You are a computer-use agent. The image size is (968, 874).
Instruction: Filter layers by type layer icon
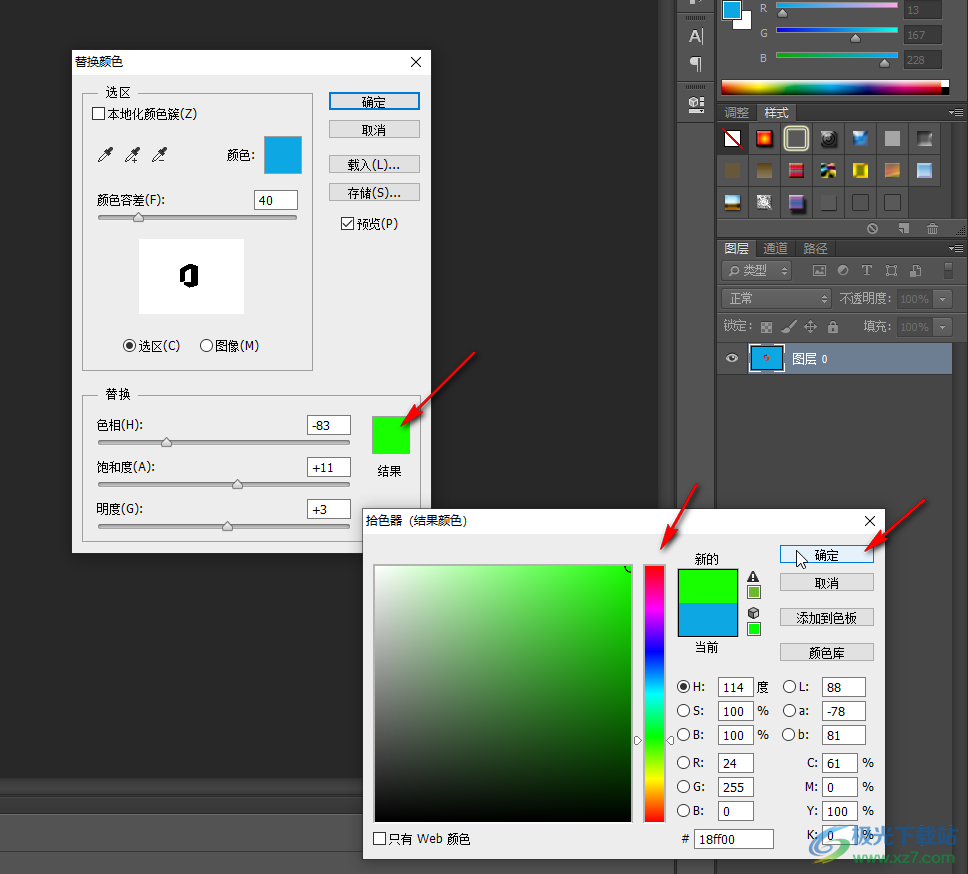pyautogui.click(x=867, y=270)
